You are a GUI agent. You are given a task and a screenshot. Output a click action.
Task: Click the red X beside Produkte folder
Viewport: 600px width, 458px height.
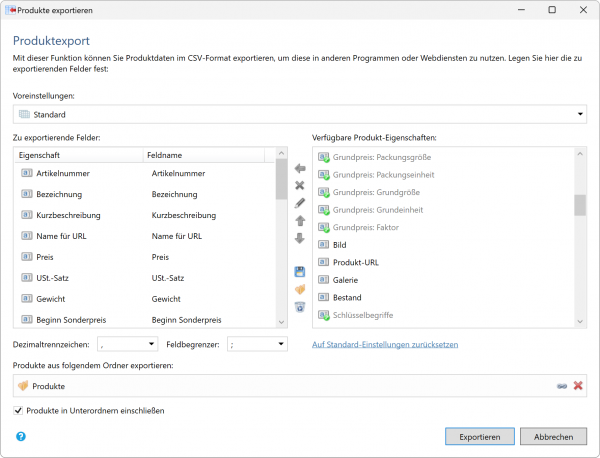coord(578,386)
